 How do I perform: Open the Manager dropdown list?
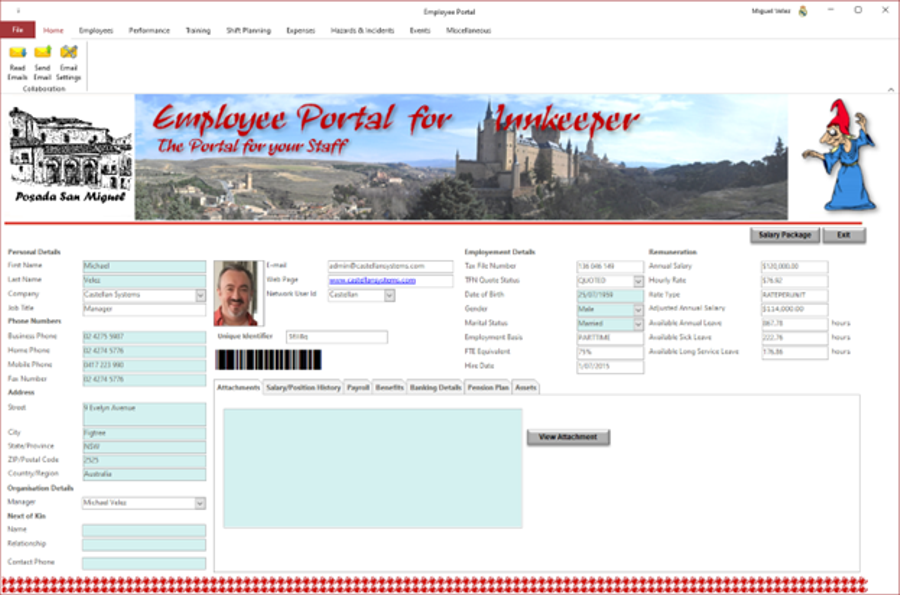point(200,503)
